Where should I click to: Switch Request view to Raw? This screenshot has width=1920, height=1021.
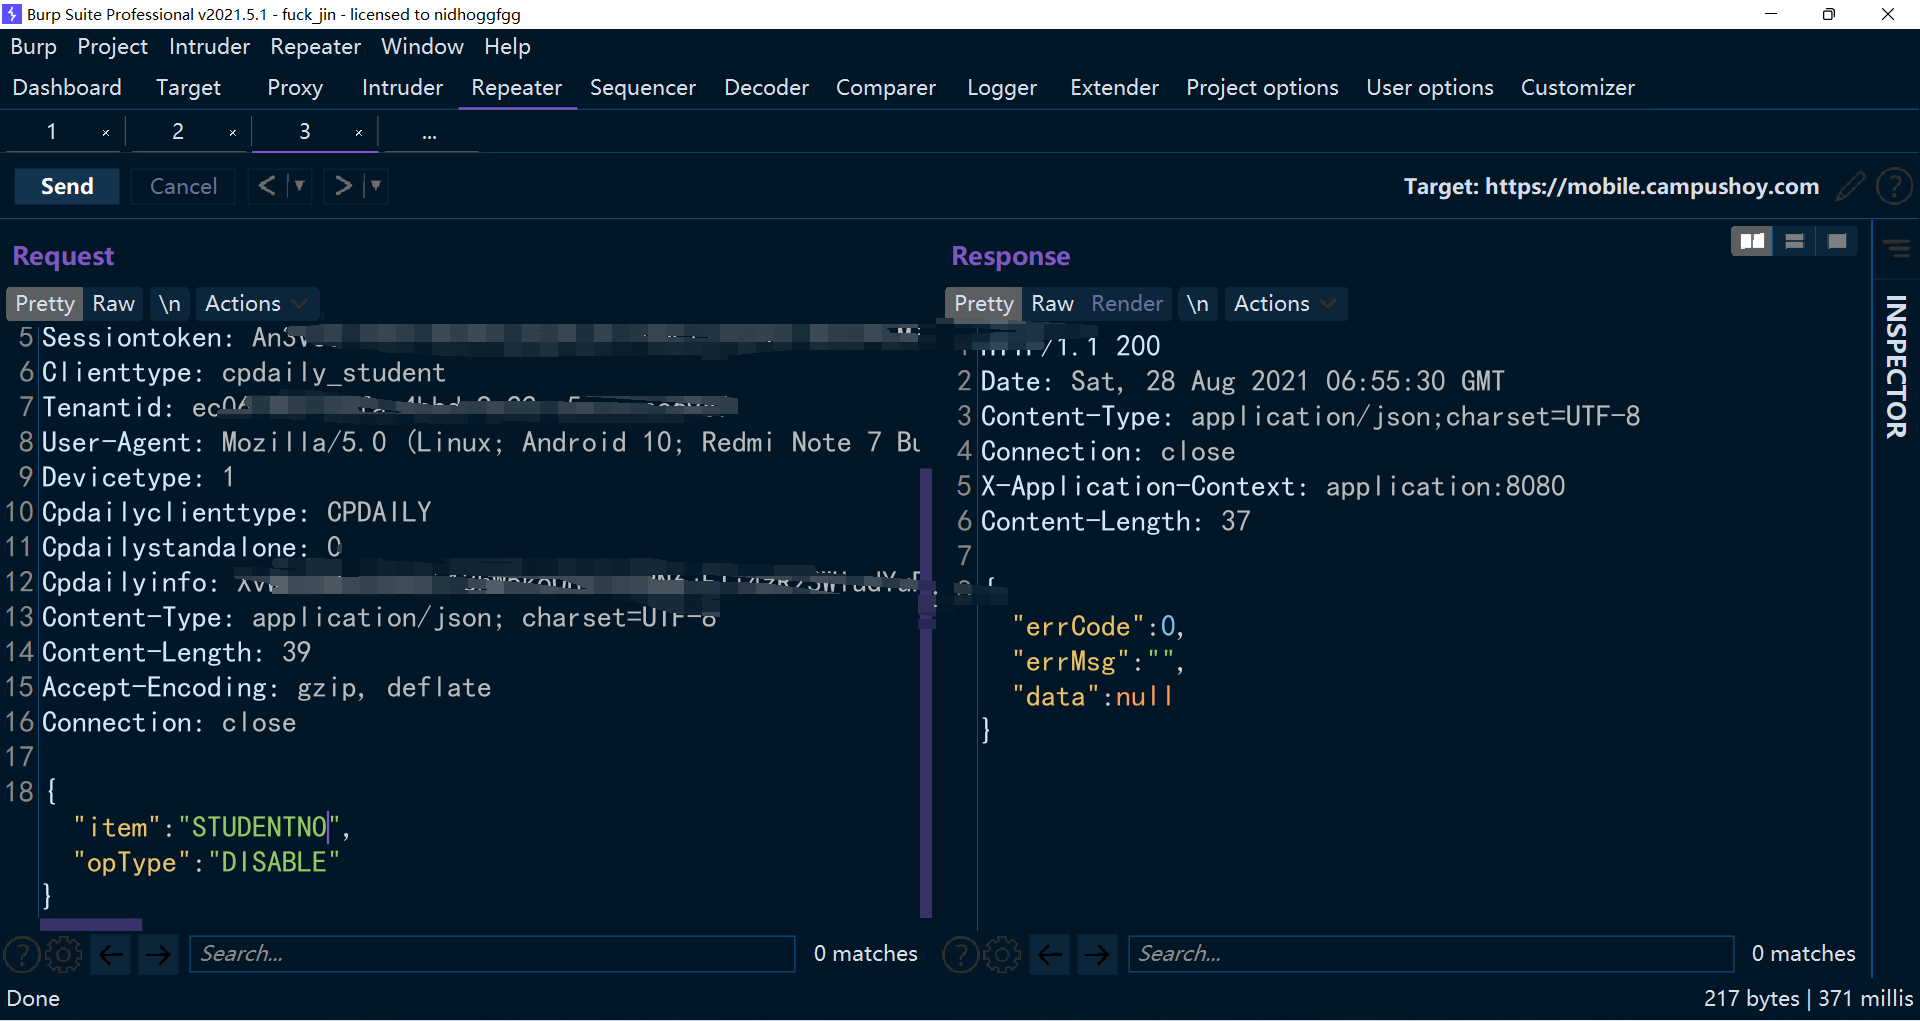tap(113, 303)
